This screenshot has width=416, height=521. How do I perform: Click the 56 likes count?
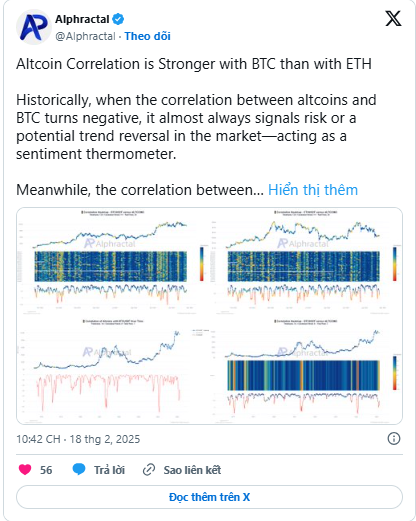pyautogui.click(x=46, y=470)
